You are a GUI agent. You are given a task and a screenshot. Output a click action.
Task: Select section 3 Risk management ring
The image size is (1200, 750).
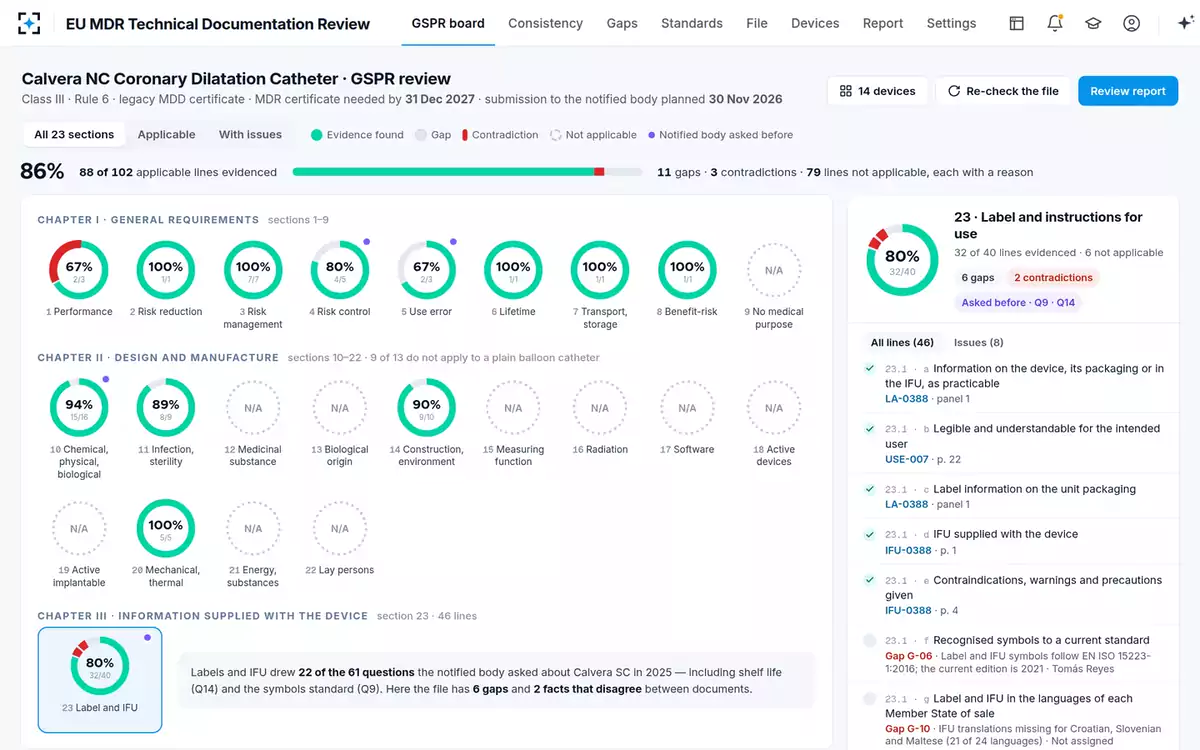coord(253,270)
